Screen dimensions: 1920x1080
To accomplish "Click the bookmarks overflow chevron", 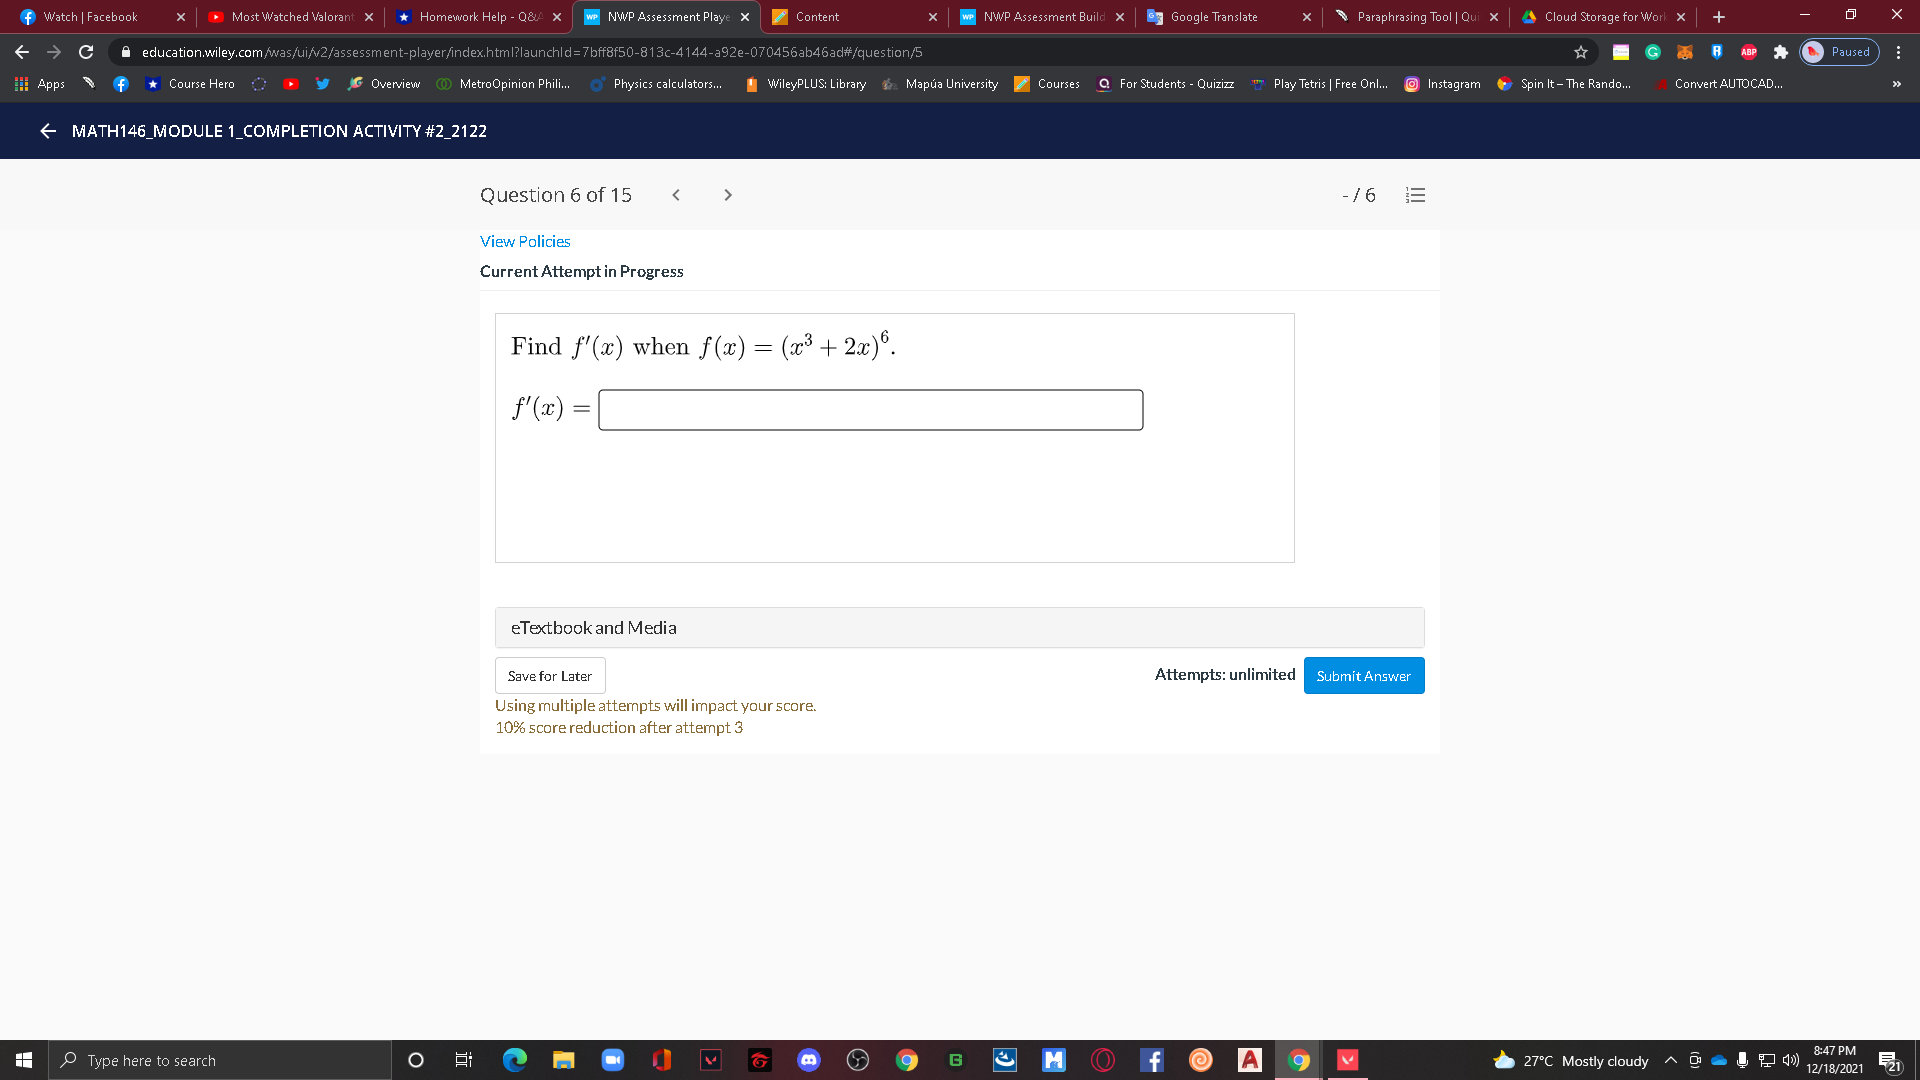I will [x=1896, y=84].
